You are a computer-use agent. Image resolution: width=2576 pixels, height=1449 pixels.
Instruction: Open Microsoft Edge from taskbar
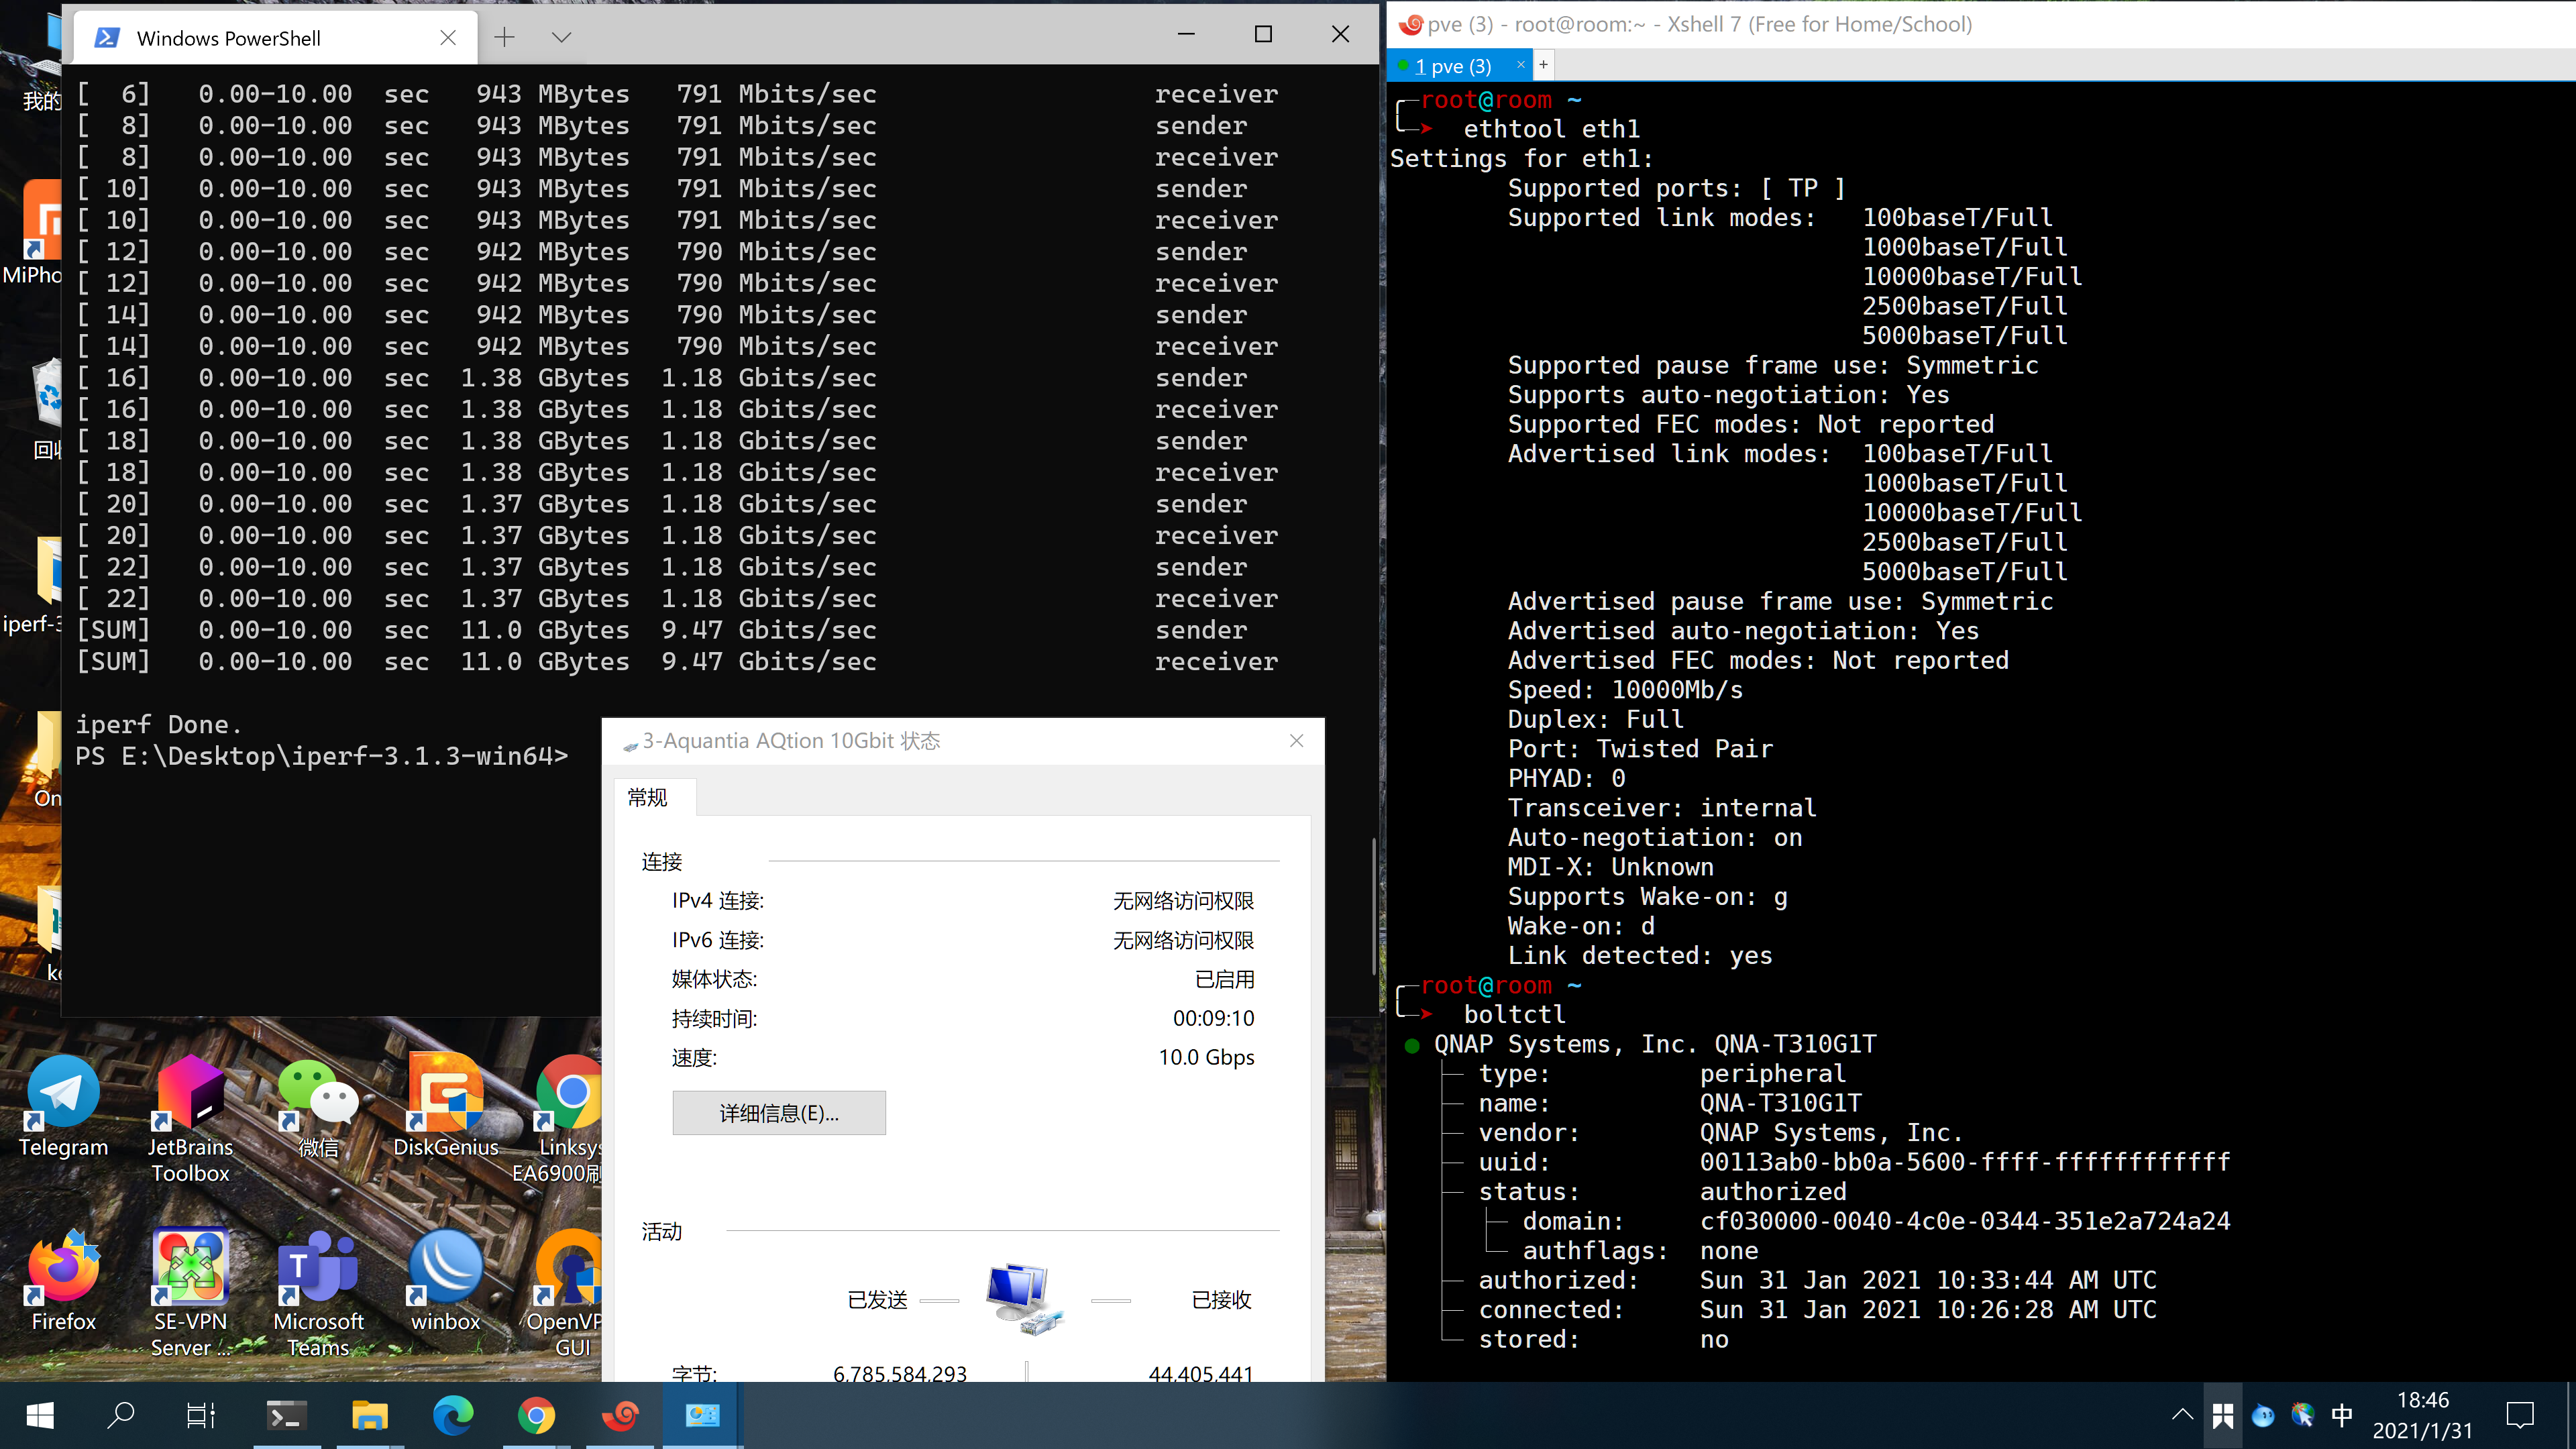(453, 1415)
